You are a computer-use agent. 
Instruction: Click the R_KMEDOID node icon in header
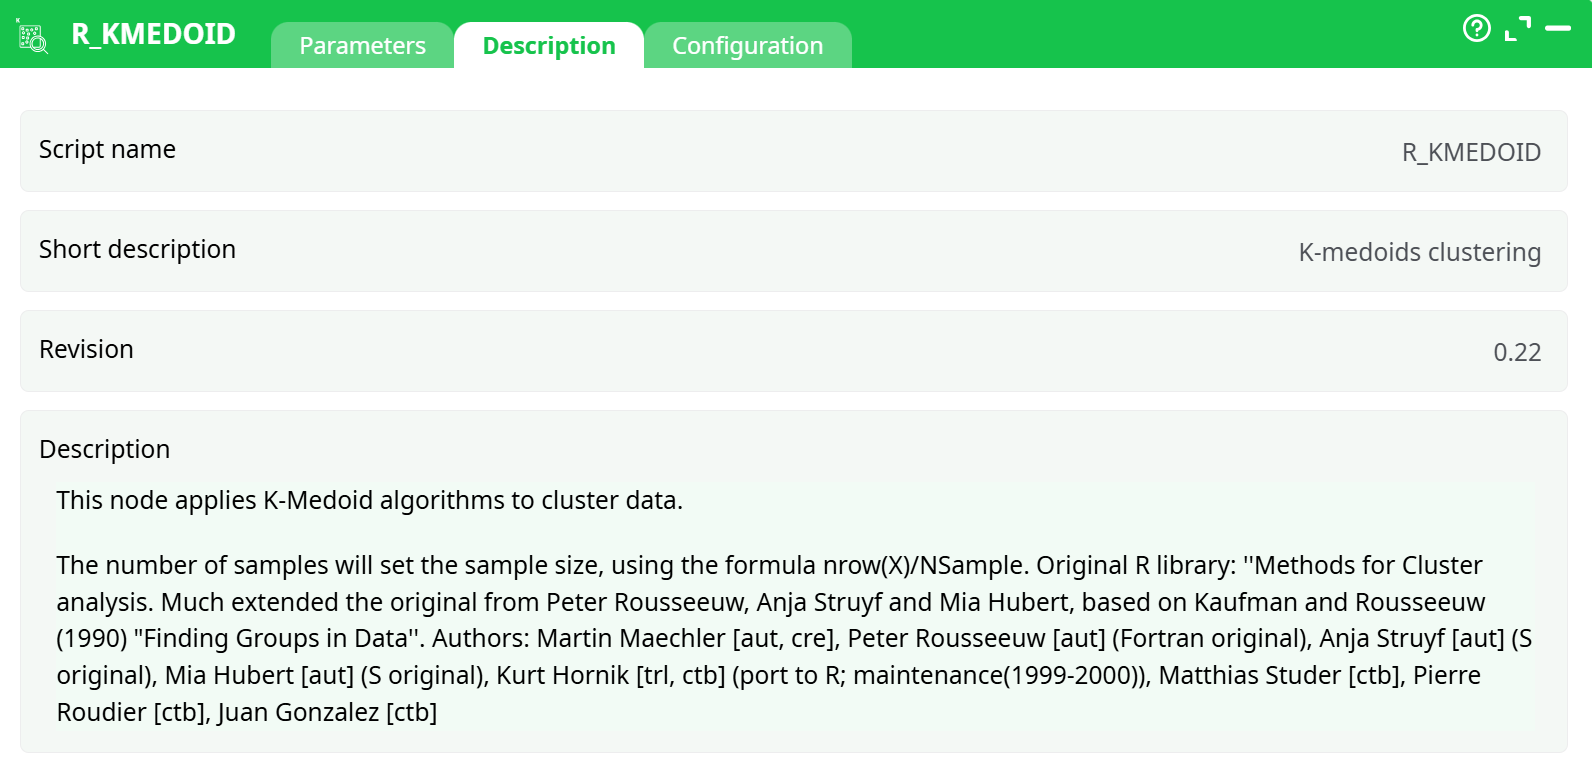(x=33, y=36)
